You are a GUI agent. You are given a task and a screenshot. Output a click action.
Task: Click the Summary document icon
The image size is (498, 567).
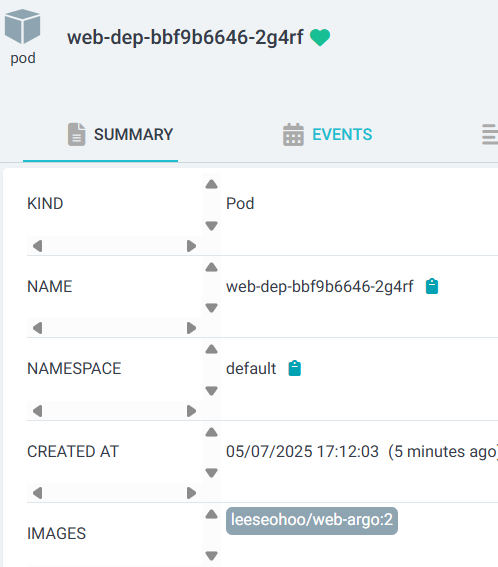pos(77,135)
